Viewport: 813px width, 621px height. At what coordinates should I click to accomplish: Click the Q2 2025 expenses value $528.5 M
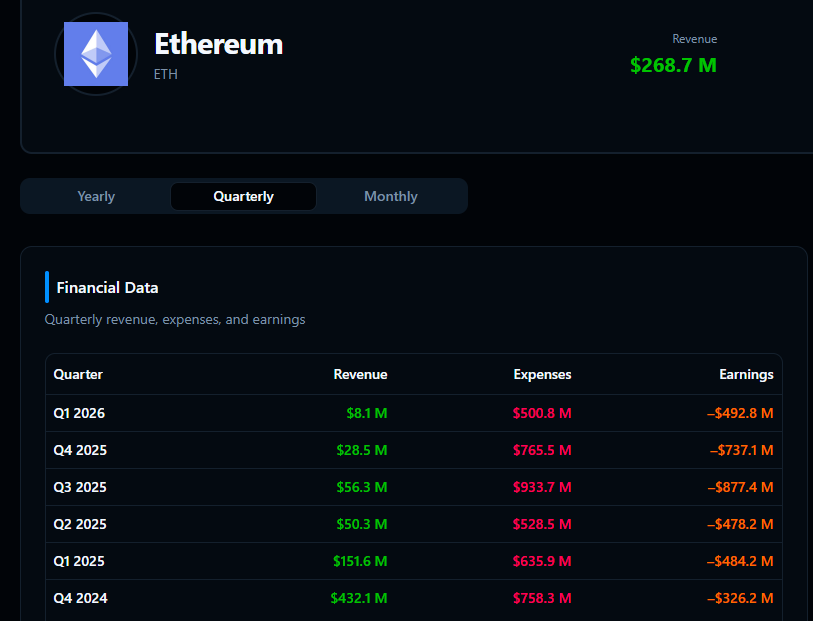tap(542, 524)
